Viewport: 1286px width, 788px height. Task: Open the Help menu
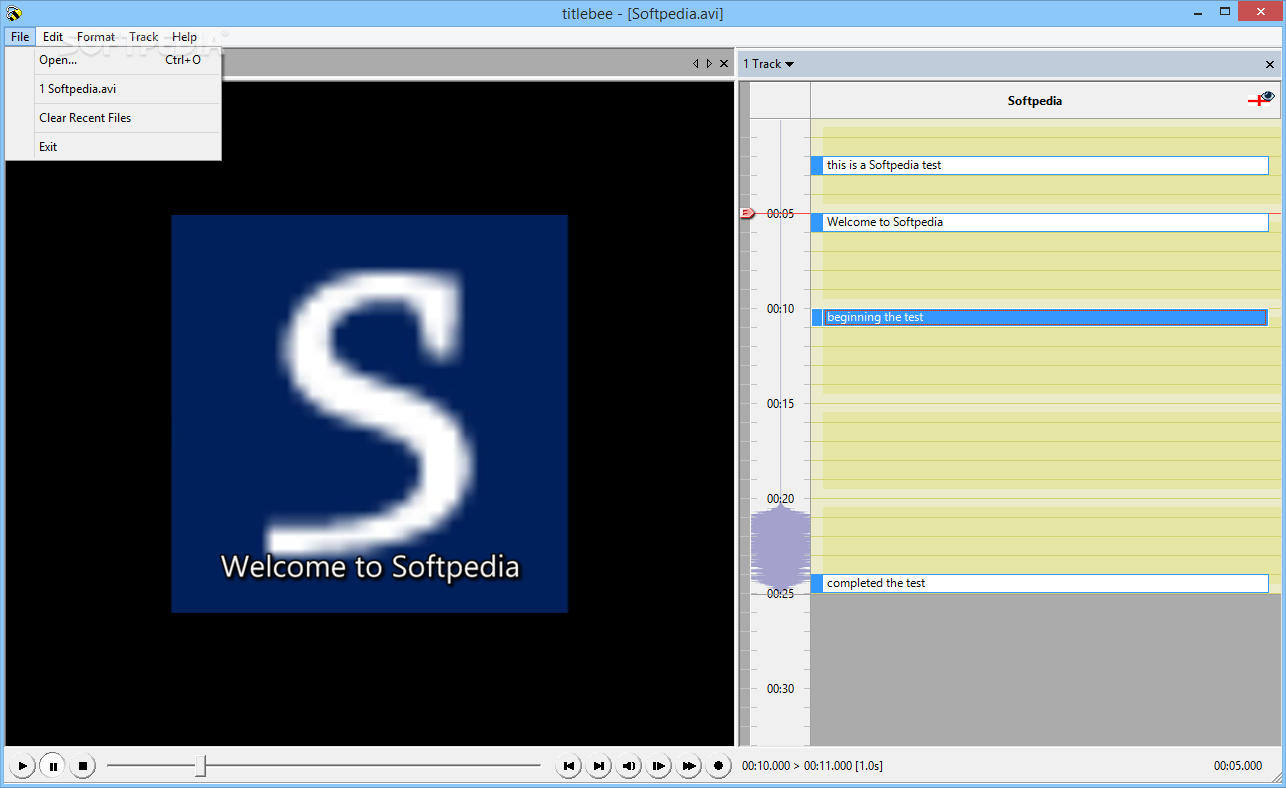pos(184,37)
